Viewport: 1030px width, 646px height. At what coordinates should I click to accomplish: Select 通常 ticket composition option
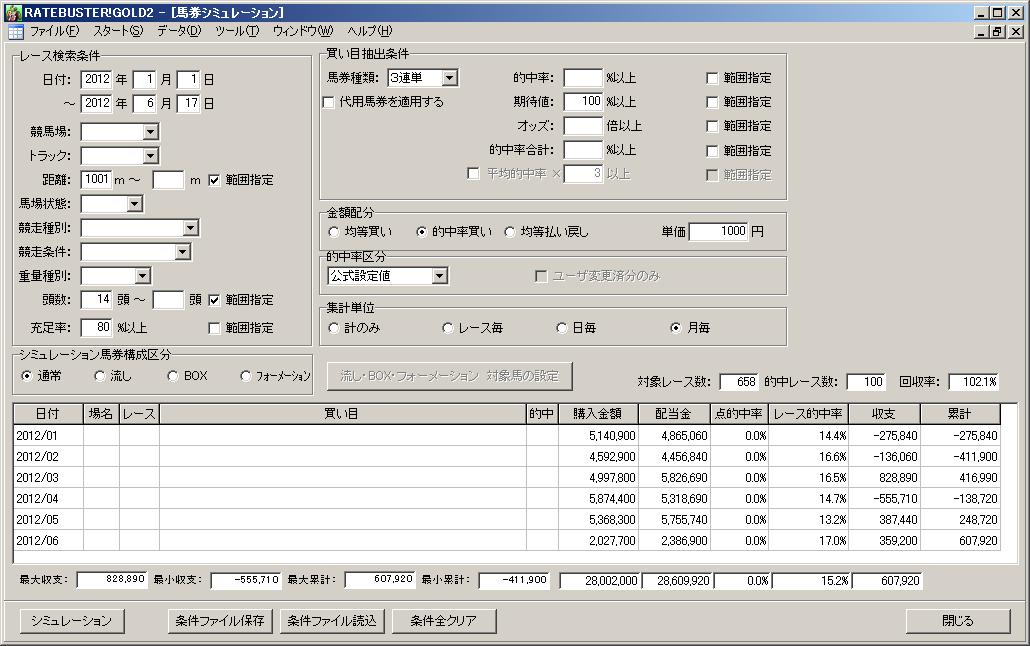click(x=26, y=376)
